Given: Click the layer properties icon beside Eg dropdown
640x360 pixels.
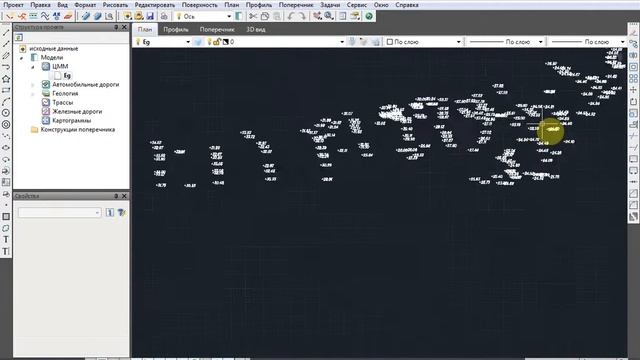Looking at the screenshot, I should pos(198,42).
